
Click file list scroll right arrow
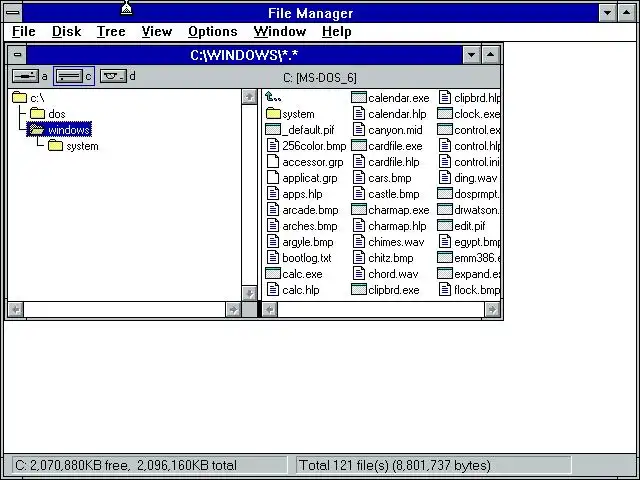click(492, 310)
